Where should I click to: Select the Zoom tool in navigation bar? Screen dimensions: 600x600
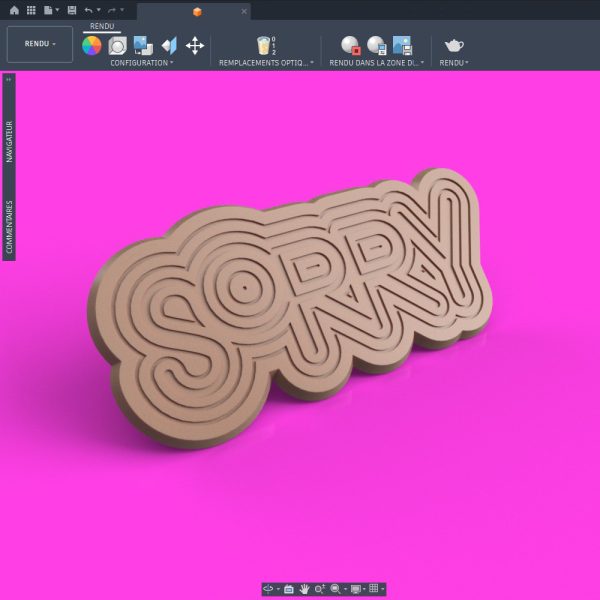point(320,589)
